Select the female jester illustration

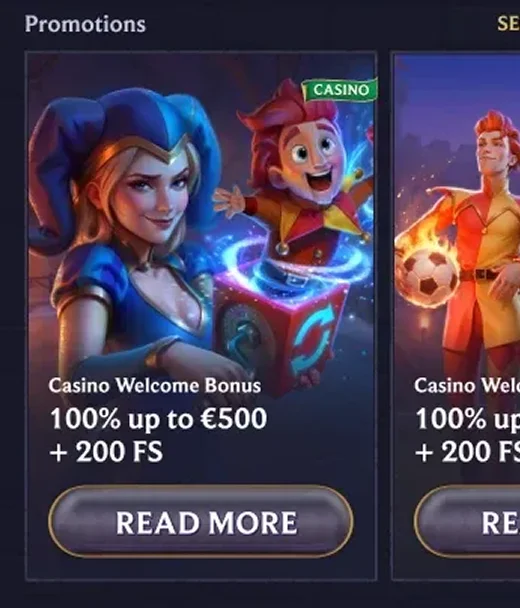(x=124, y=233)
